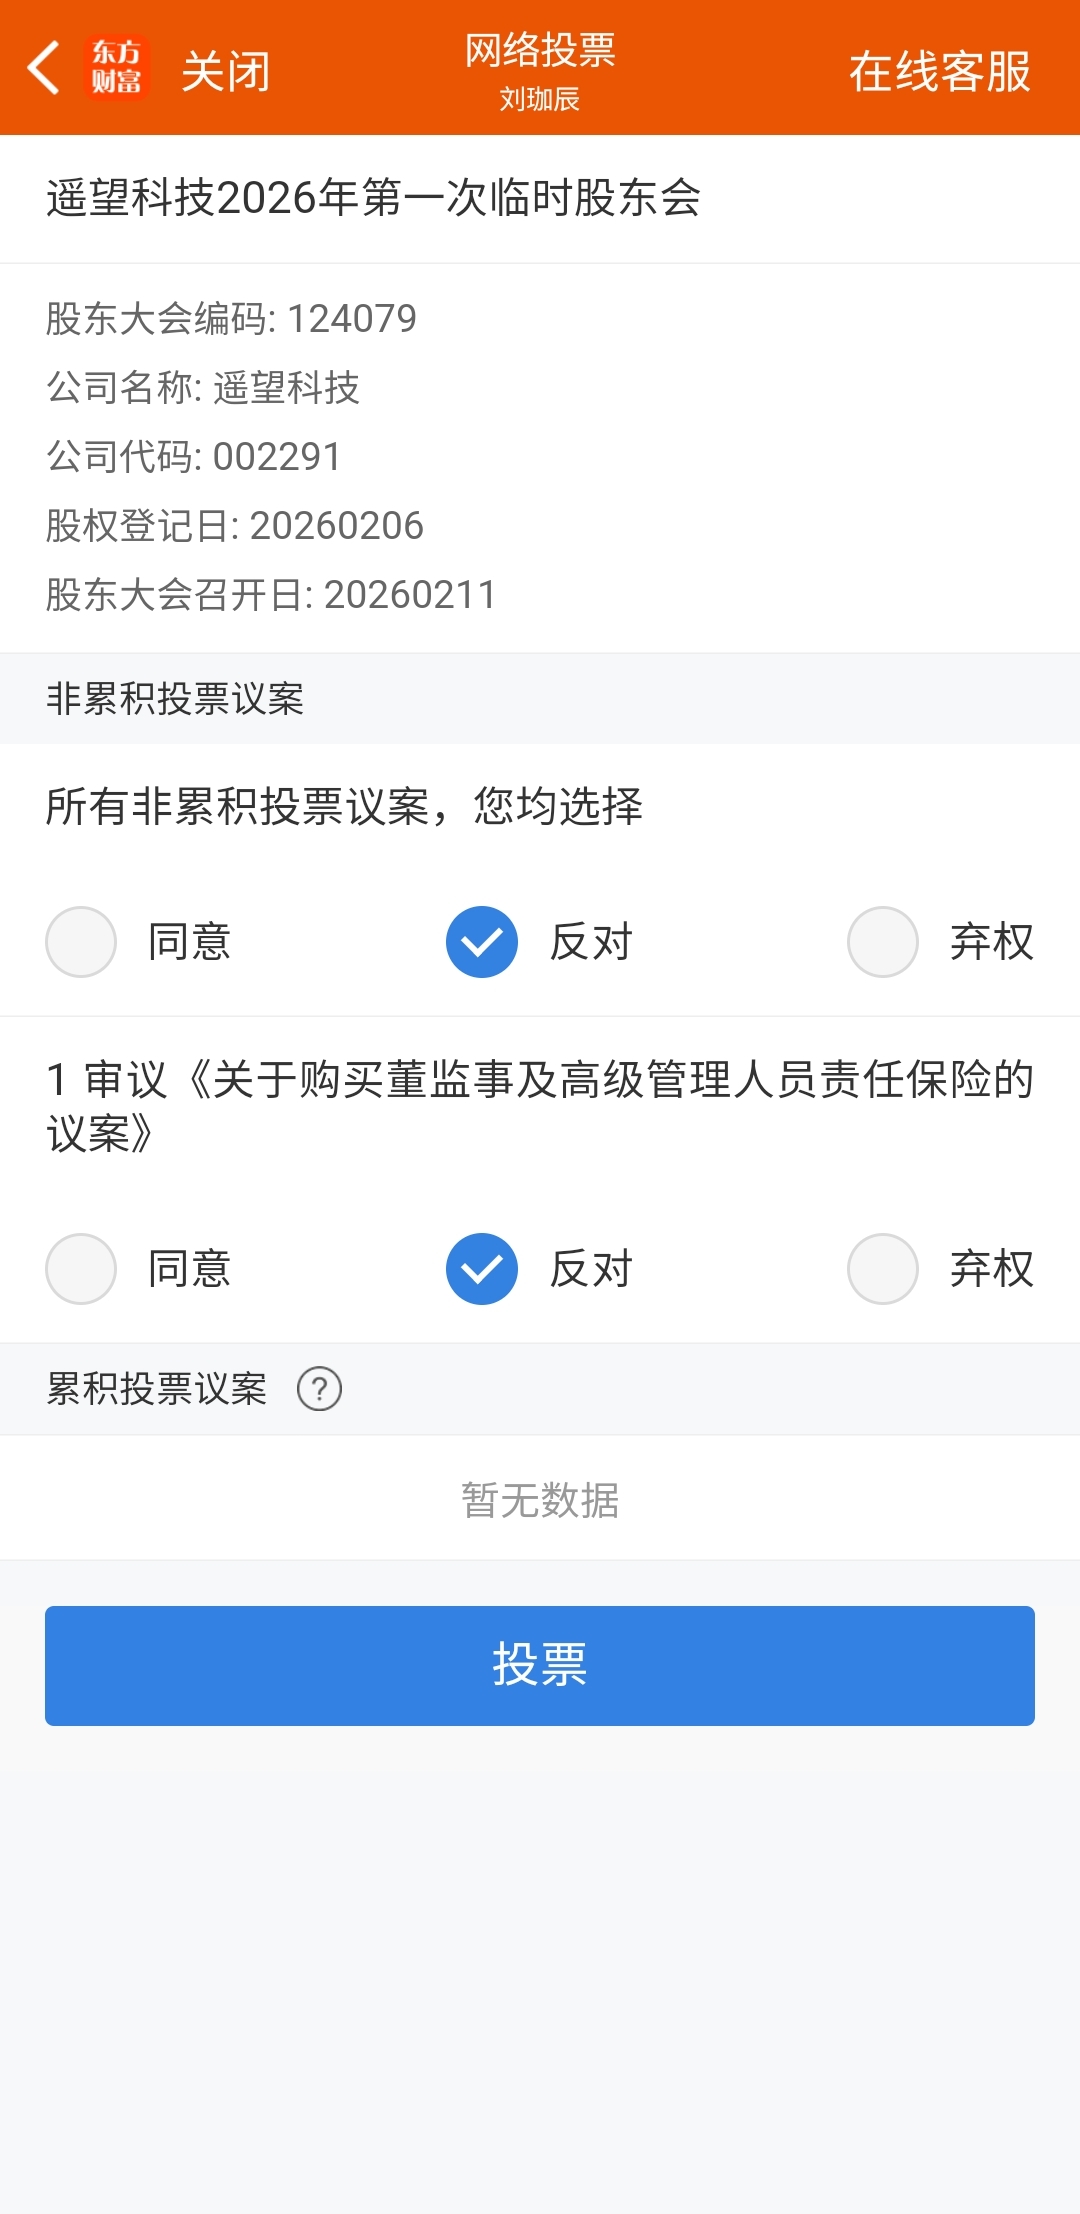Tap the 公司代码 002291 line
1080x2214 pixels.
coord(194,457)
